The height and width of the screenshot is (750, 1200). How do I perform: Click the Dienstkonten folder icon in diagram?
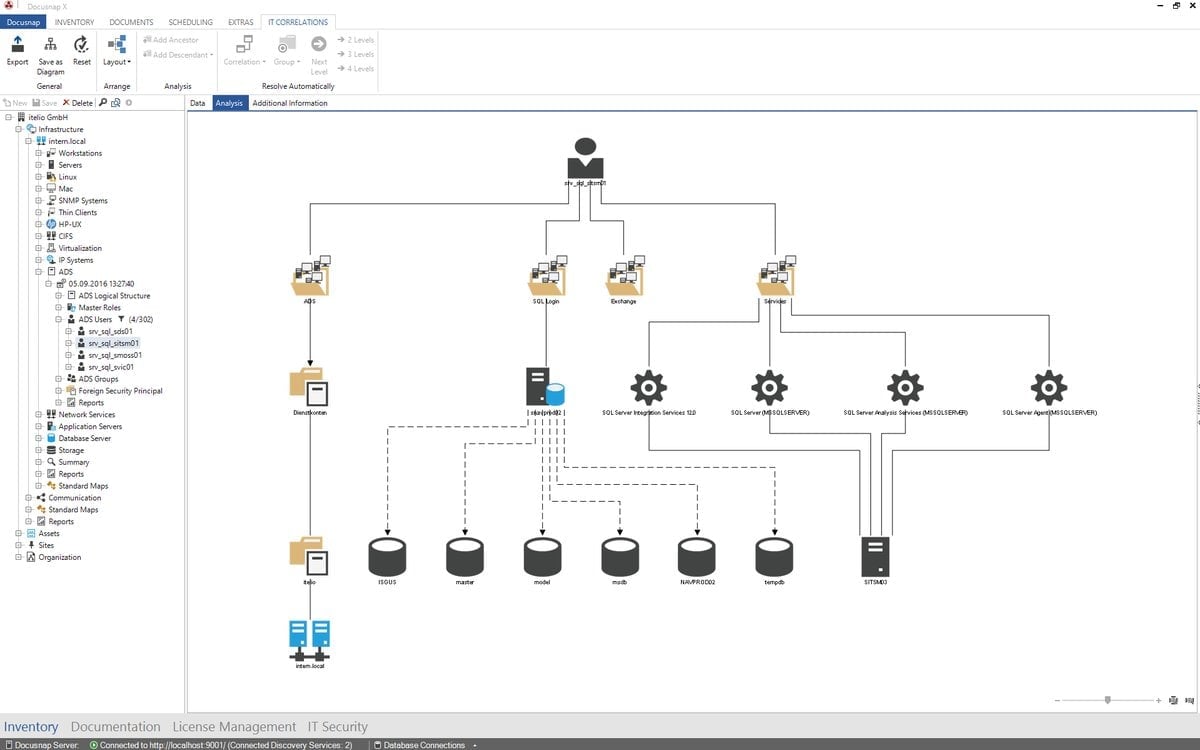click(x=309, y=388)
